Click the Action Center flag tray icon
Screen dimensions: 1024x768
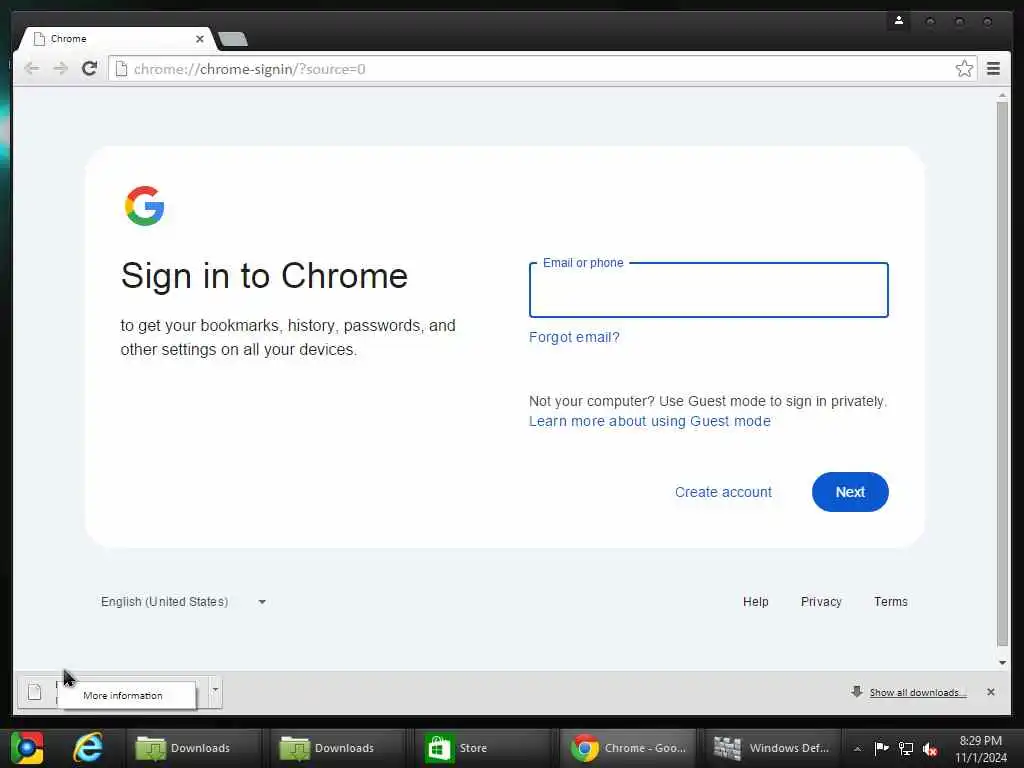point(881,748)
